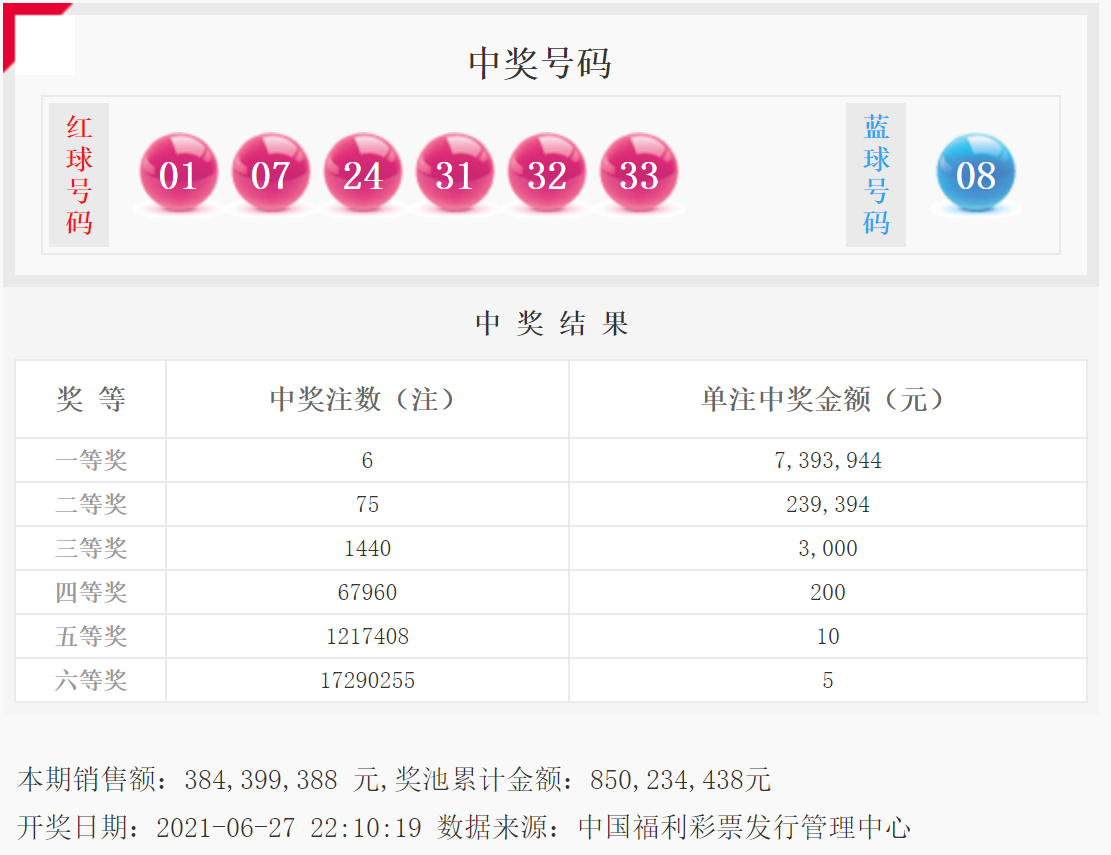
Task: Click the 六等奖 winner count 17290255
Action: pos(367,681)
